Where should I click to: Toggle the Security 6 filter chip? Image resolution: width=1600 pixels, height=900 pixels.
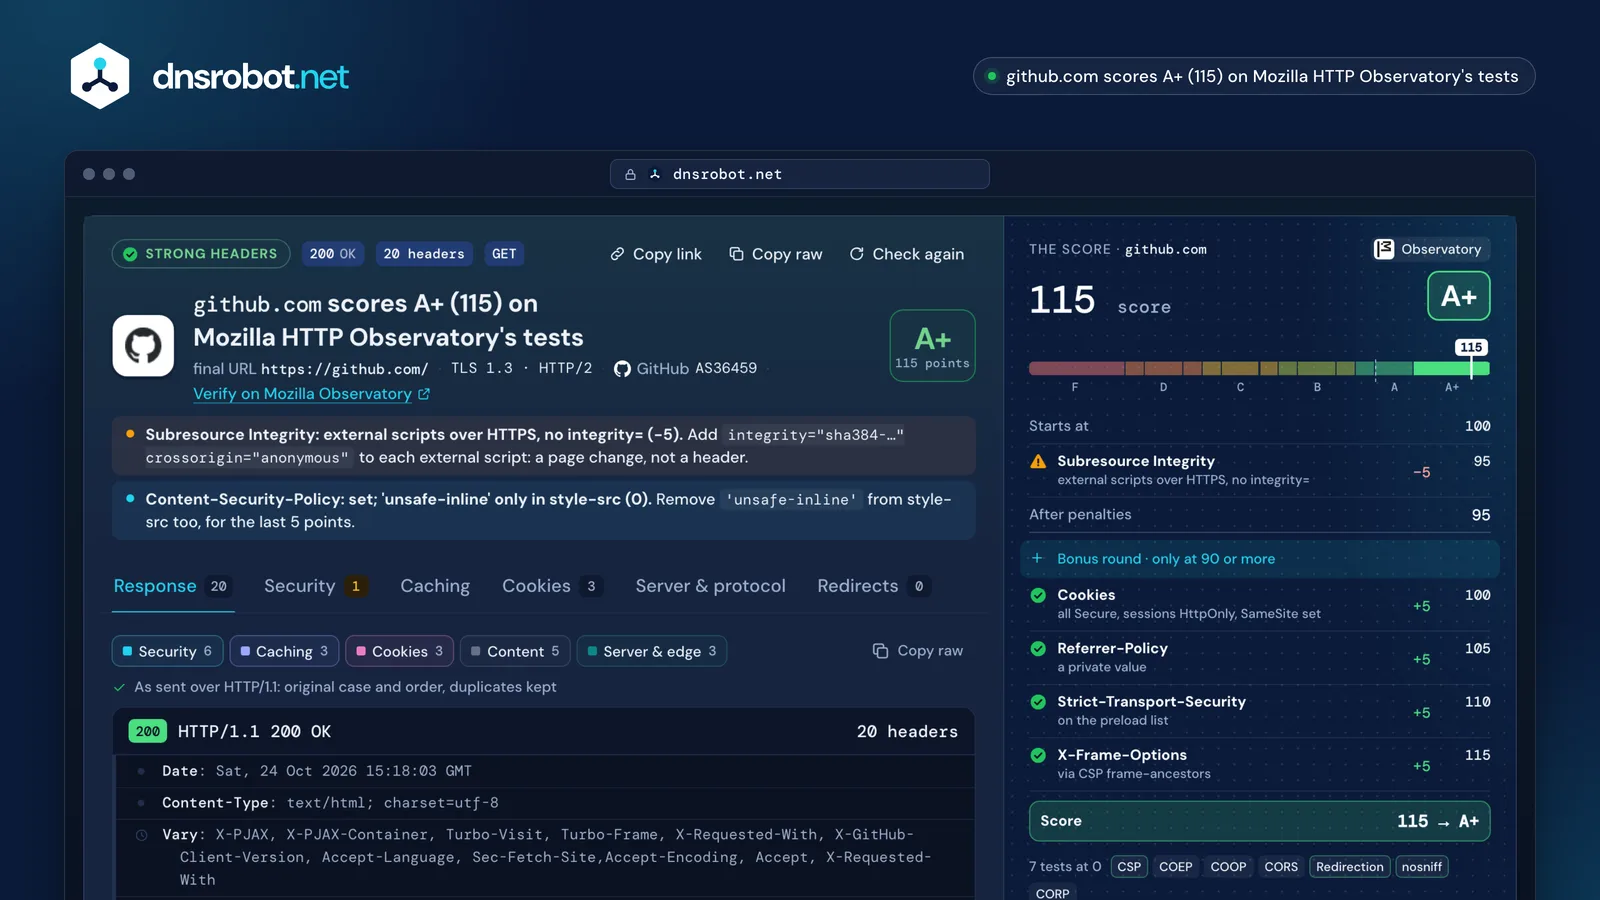(x=168, y=651)
